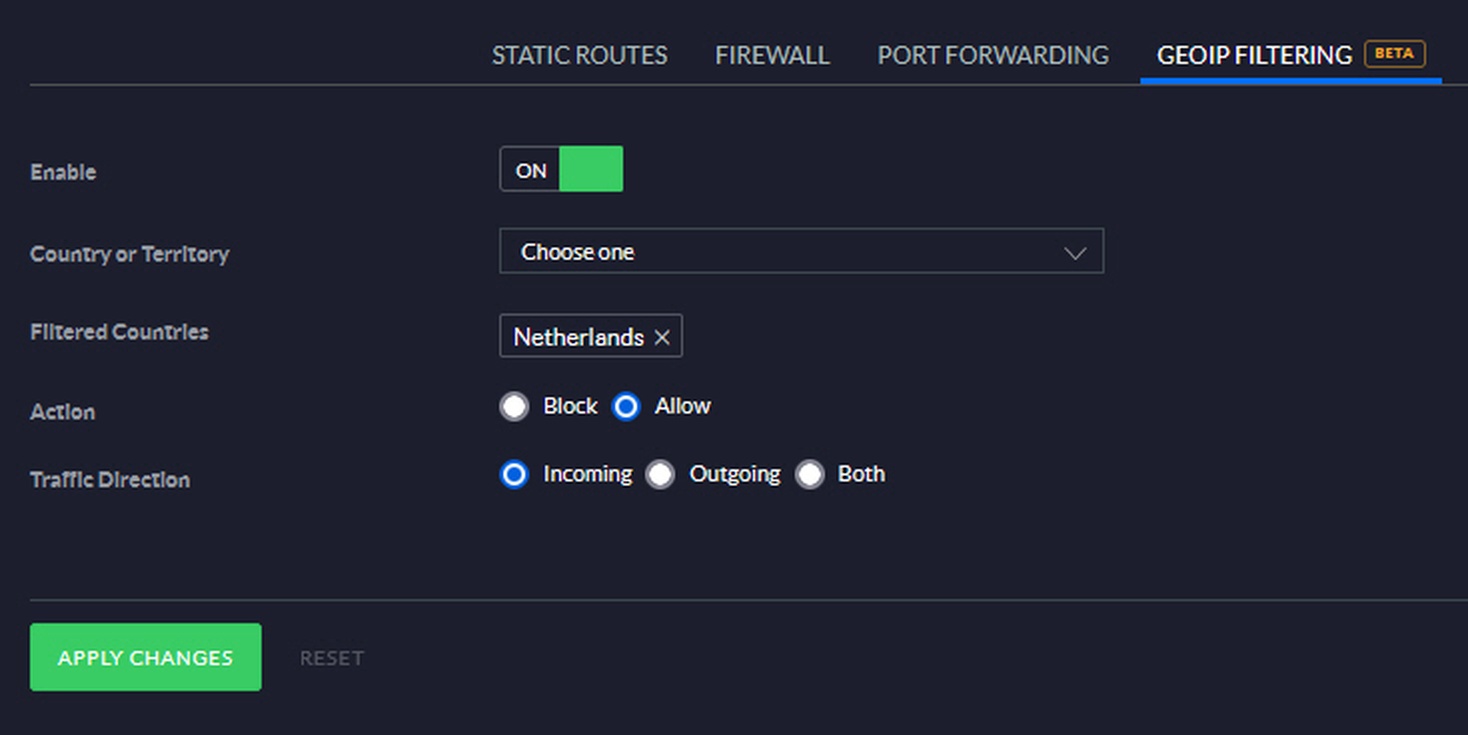Click the Country or Territory label
The image size is (1468, 735).
click(130, 254)
